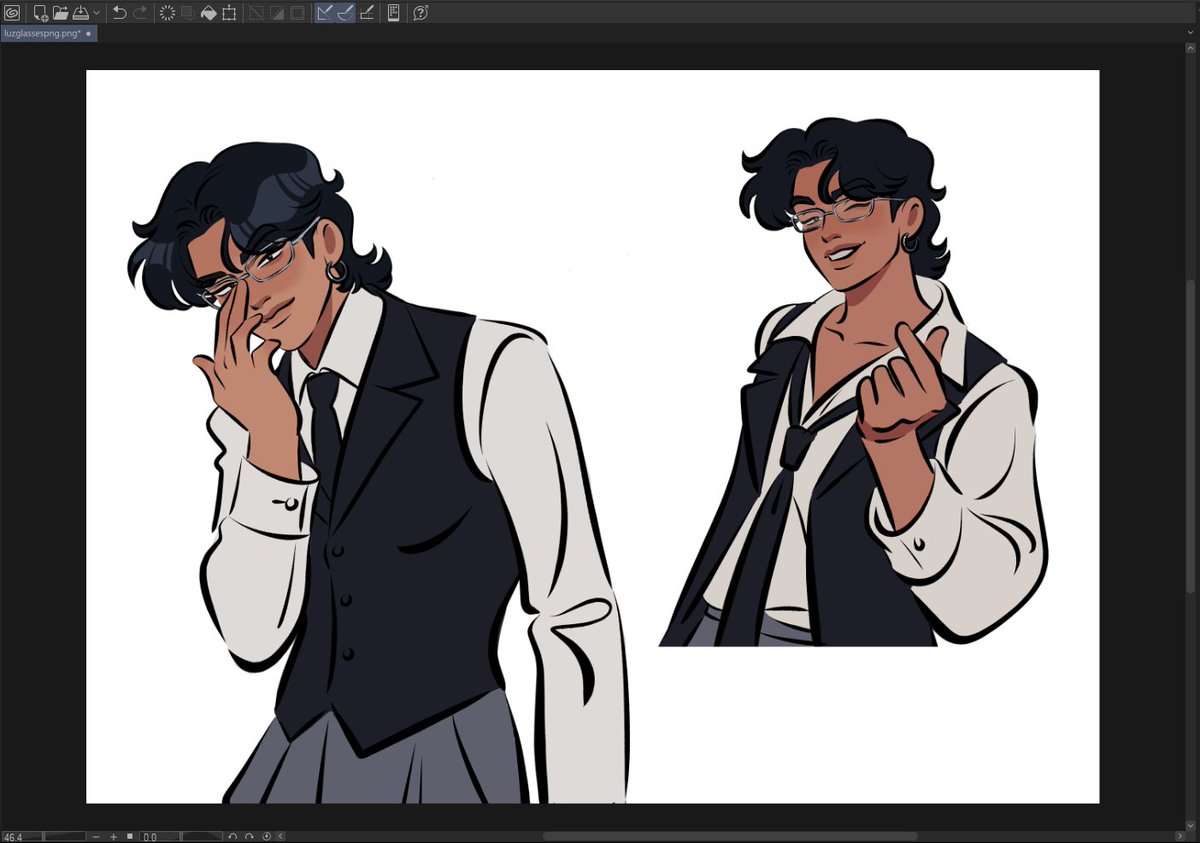Collapse status bar controls arrow
1200x843 pixels.
pyautogui.click(x=280, y=837)
